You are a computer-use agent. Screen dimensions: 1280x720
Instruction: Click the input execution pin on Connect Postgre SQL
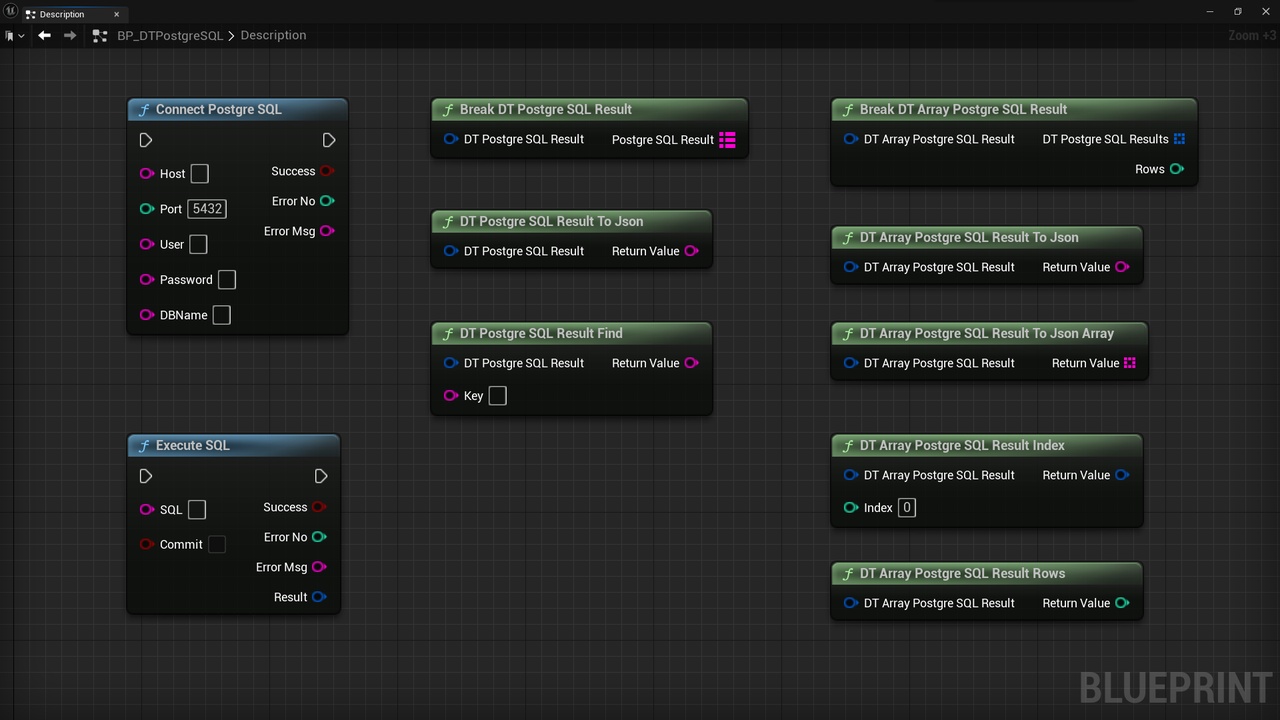(146, 140)
